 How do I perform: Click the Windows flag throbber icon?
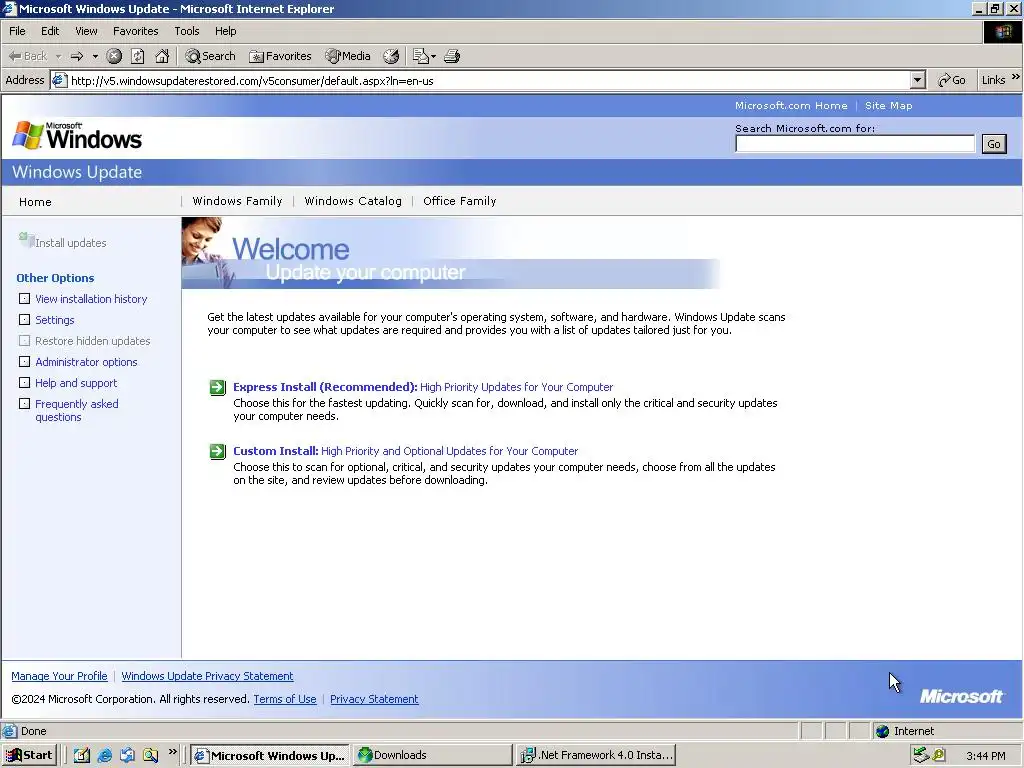coord(1002,32)
